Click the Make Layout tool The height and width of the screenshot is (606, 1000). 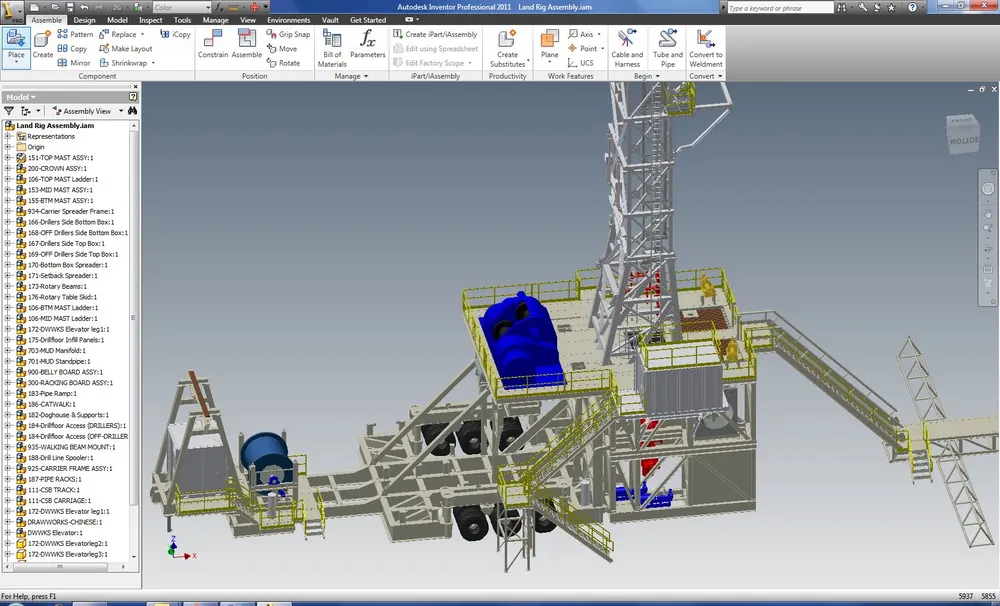click(126, 48)
